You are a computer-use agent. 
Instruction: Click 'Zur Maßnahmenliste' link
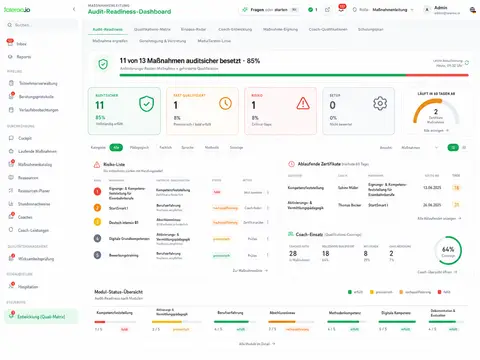pyautogui.click(x=250, y=270)
